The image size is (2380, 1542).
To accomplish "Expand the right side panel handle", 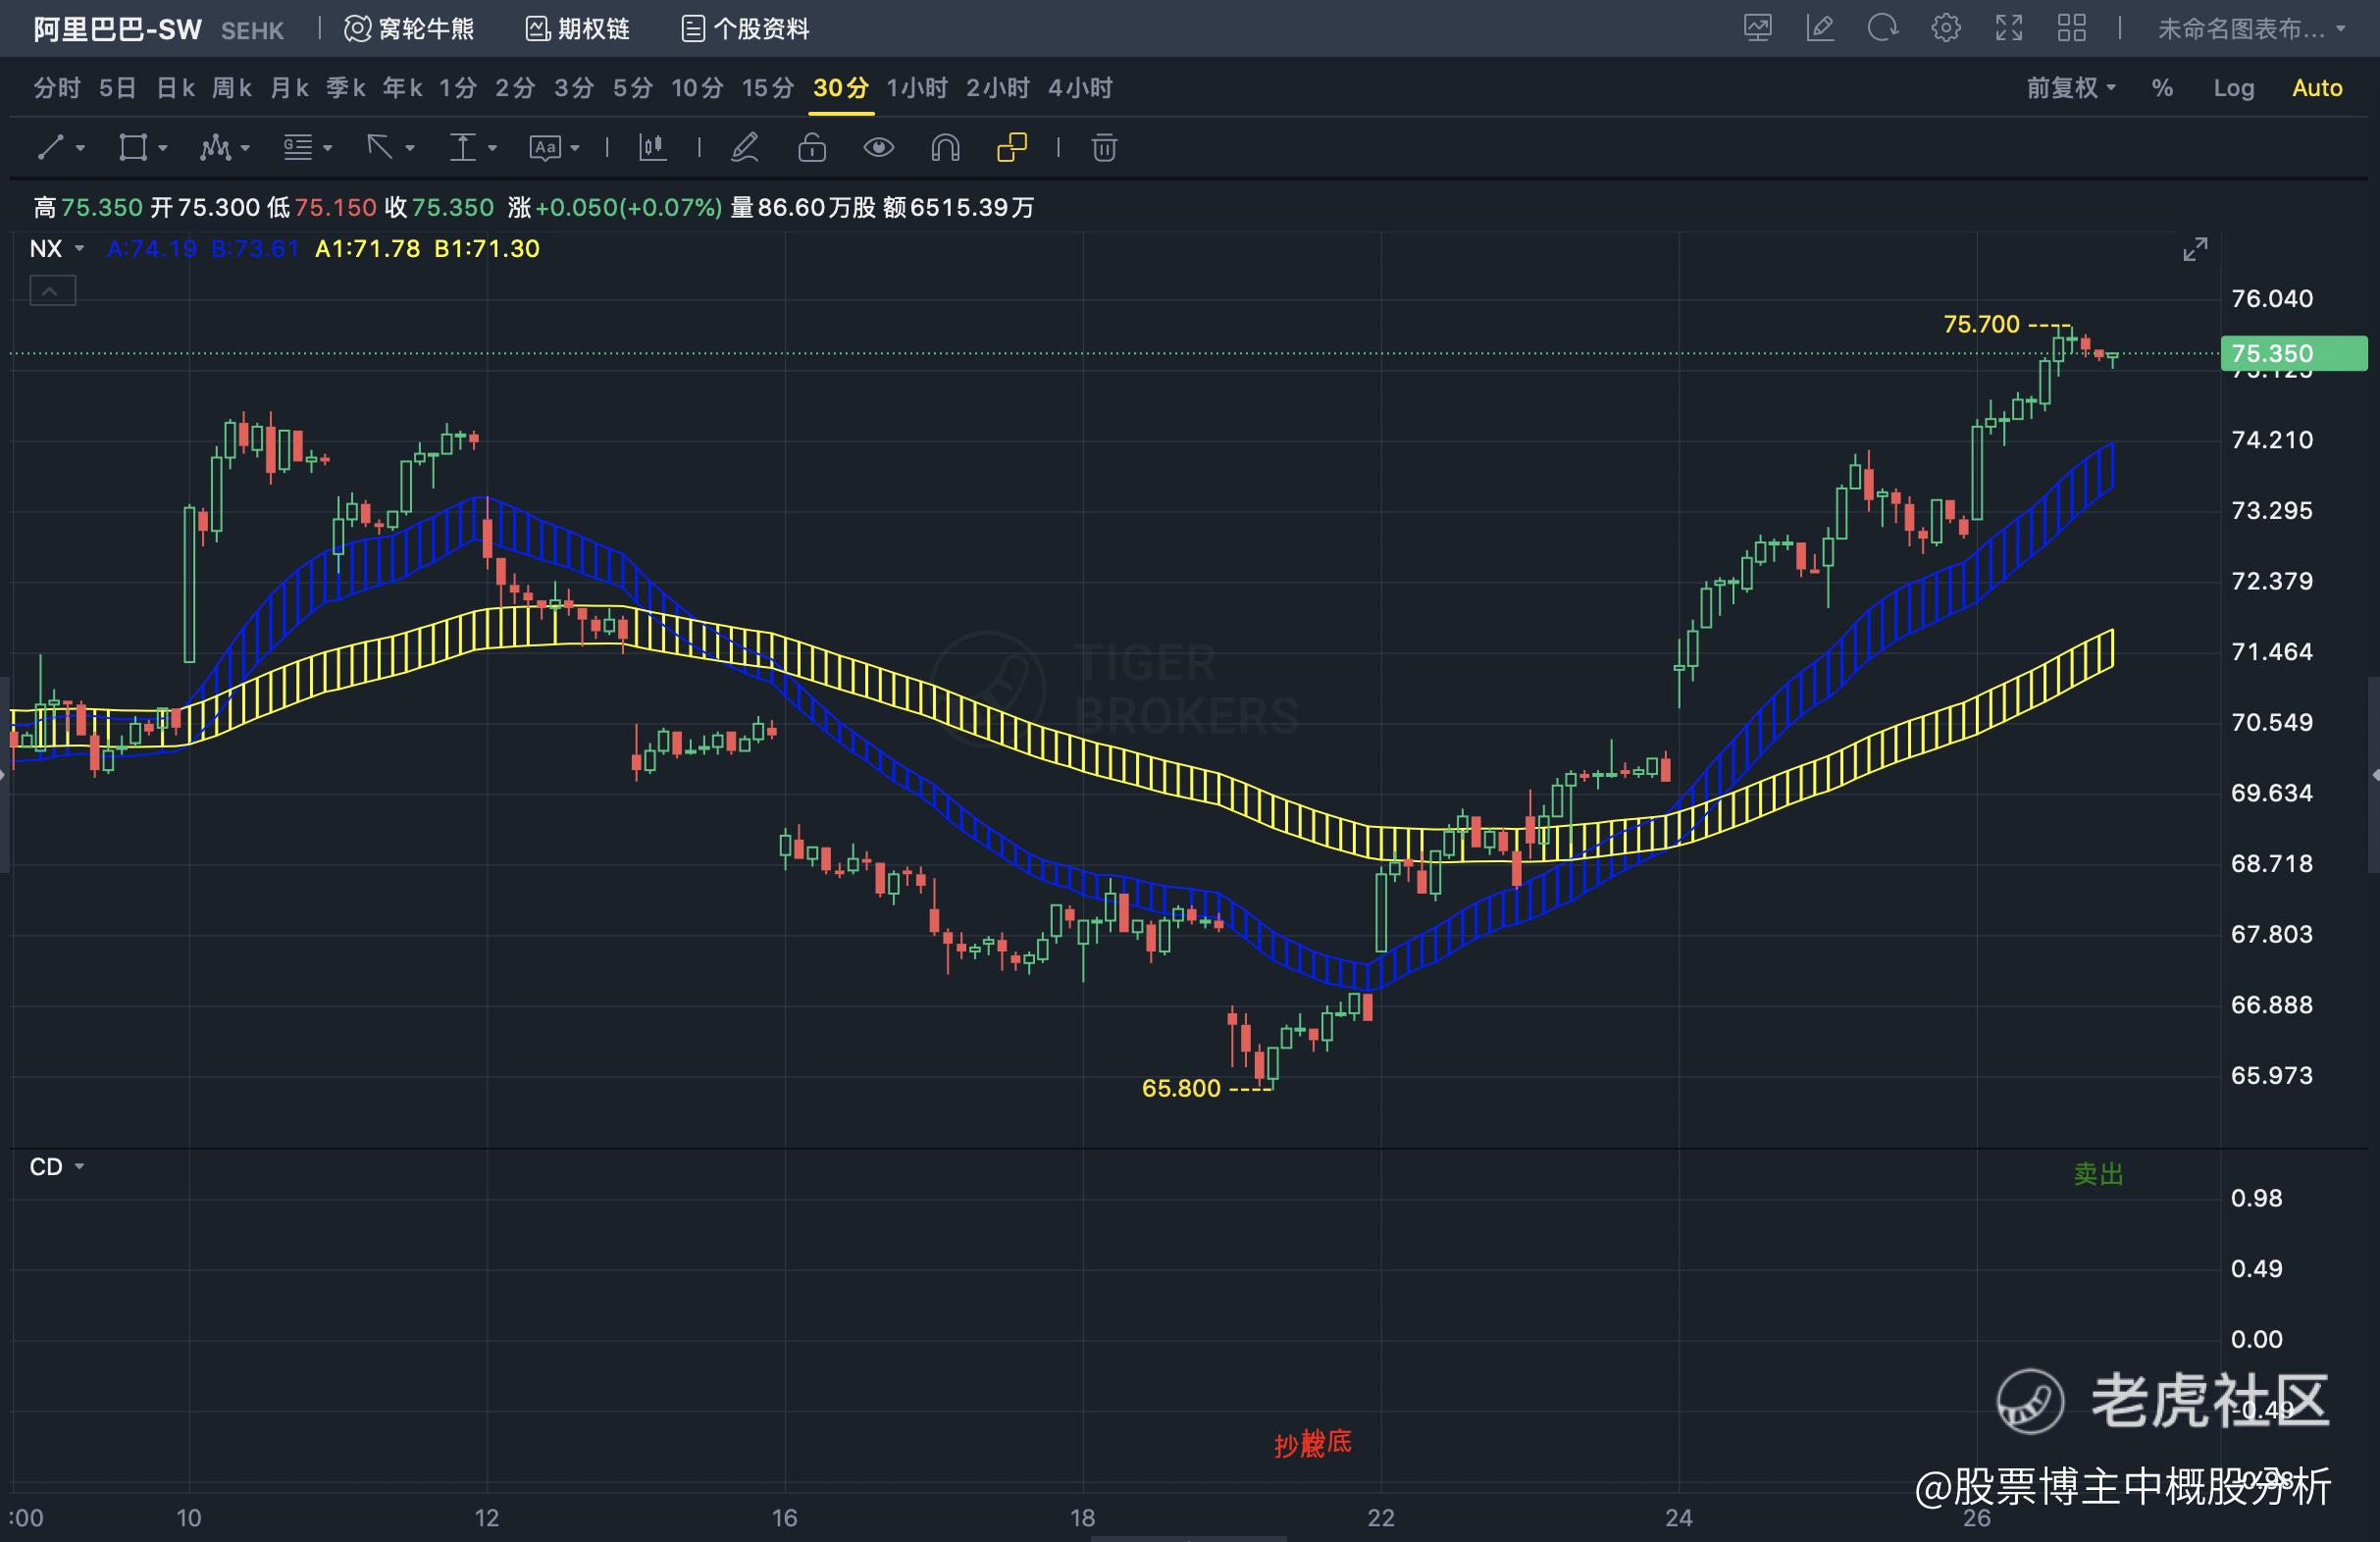I will pyautogui.click(x=2374, y=775).
